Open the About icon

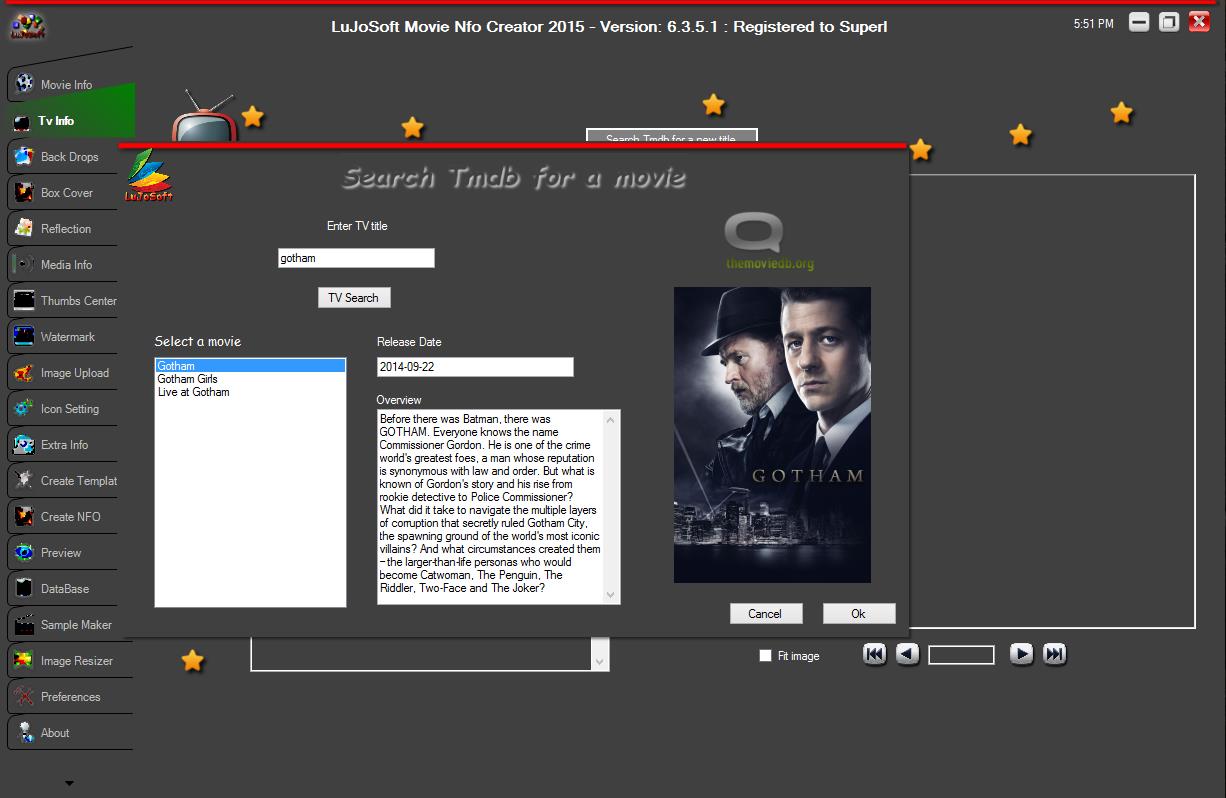tap(24, 732)
